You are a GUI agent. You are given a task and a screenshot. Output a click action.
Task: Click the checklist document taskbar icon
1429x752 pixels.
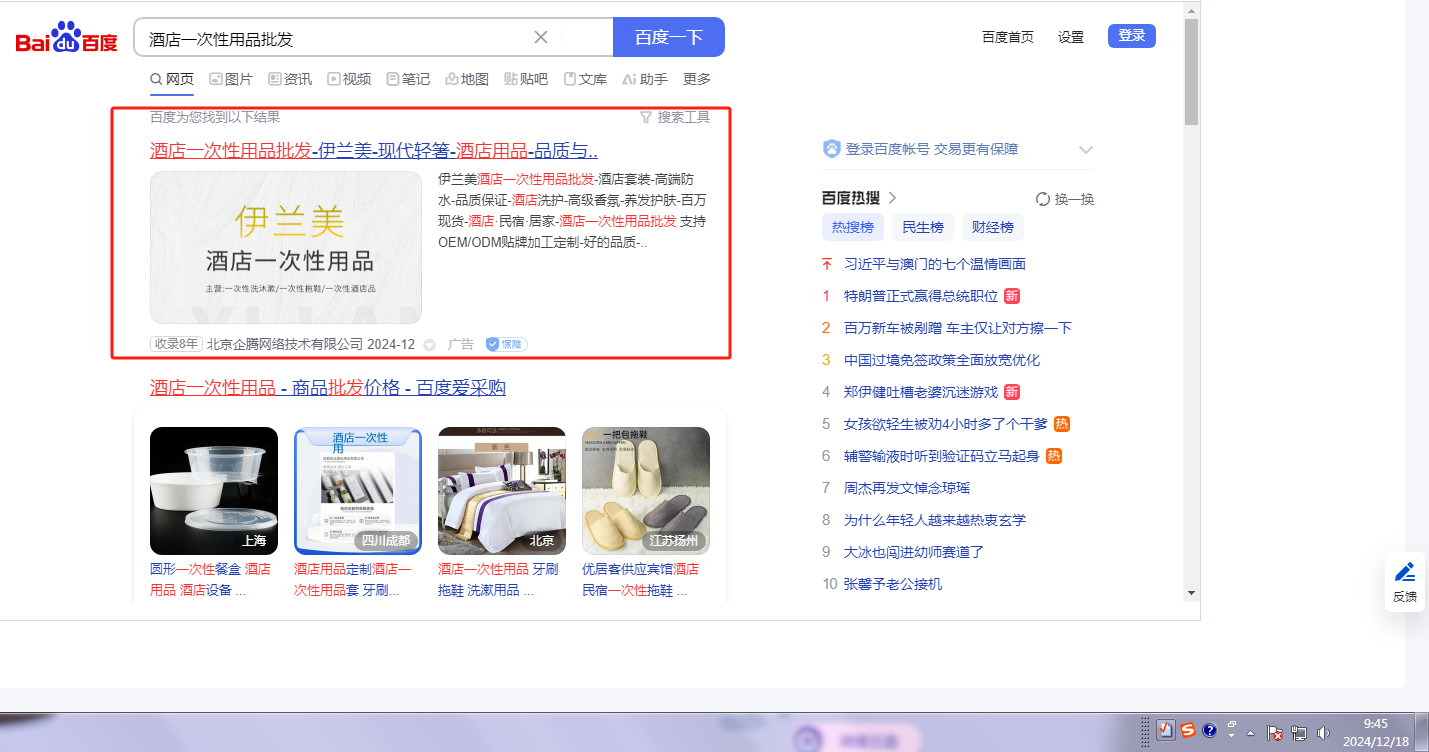1166,731
